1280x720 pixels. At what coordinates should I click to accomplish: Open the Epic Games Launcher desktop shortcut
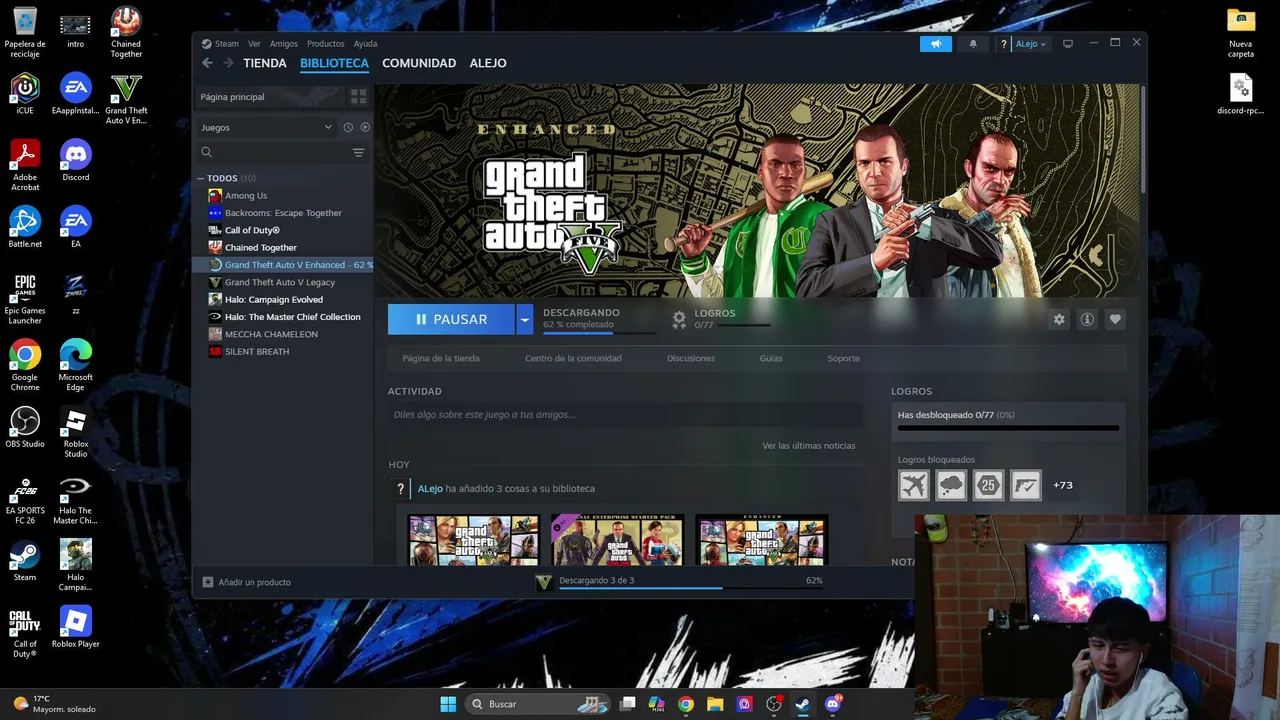pyautogui.click(x=25, y=299)
